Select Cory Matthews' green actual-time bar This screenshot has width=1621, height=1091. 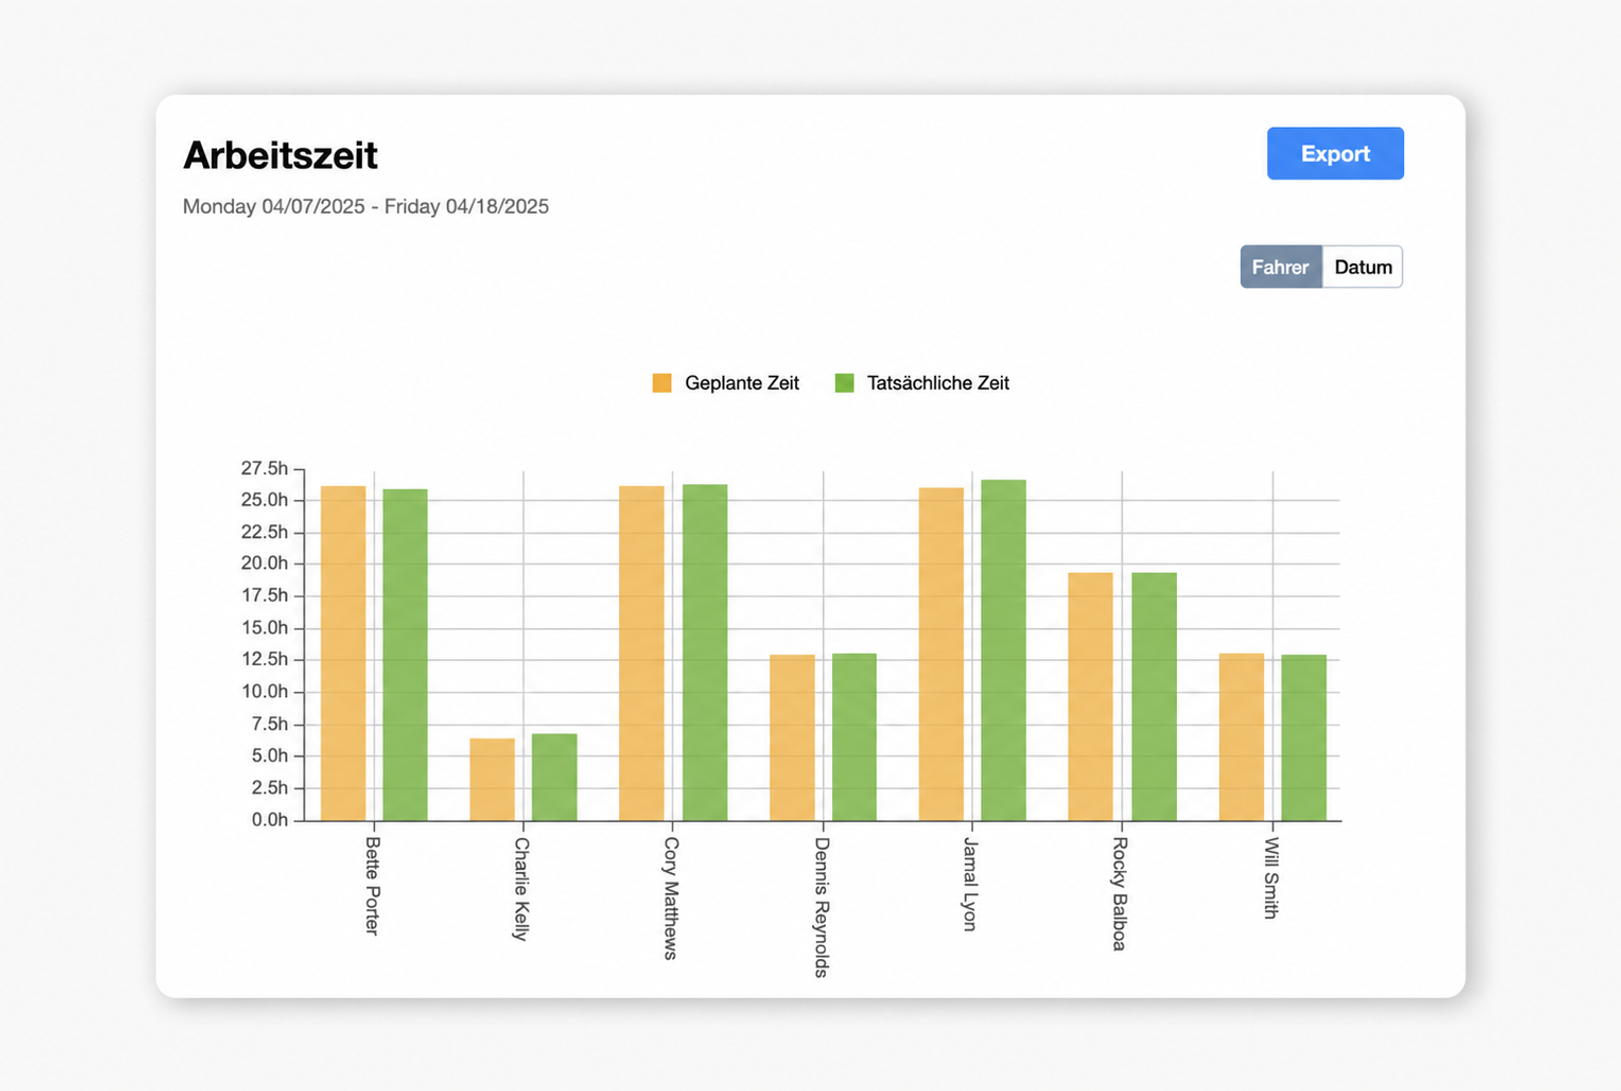point(705,653)
